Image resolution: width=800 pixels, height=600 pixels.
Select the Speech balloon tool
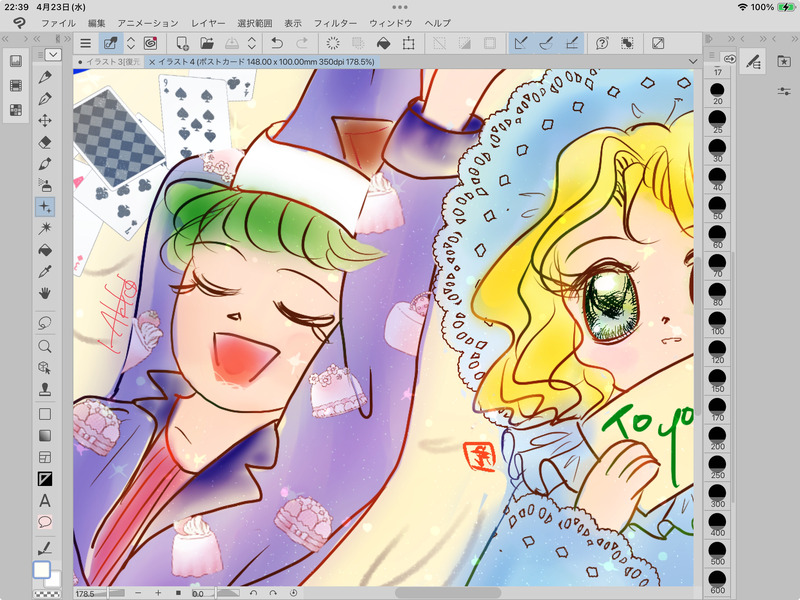tap(45, 521)
